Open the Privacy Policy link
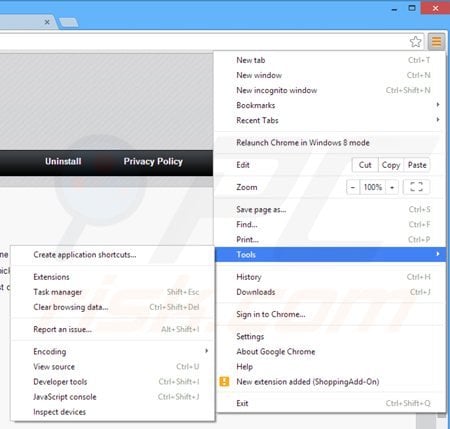 pyautogui.click(x=153, y=162)
